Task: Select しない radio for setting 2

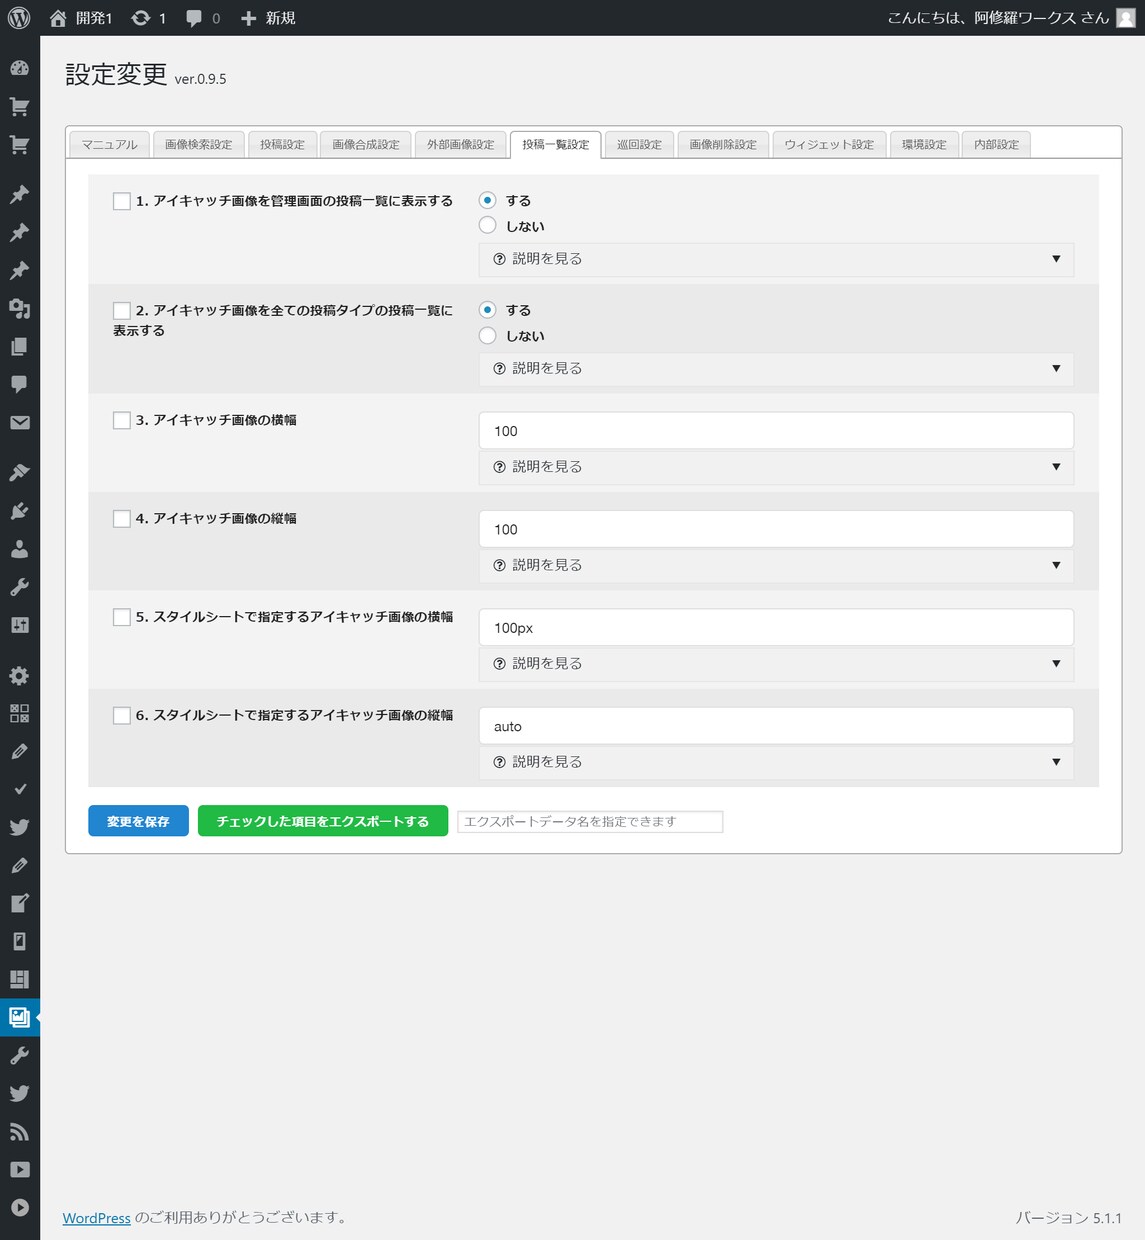Action: [x=488, y=336]
